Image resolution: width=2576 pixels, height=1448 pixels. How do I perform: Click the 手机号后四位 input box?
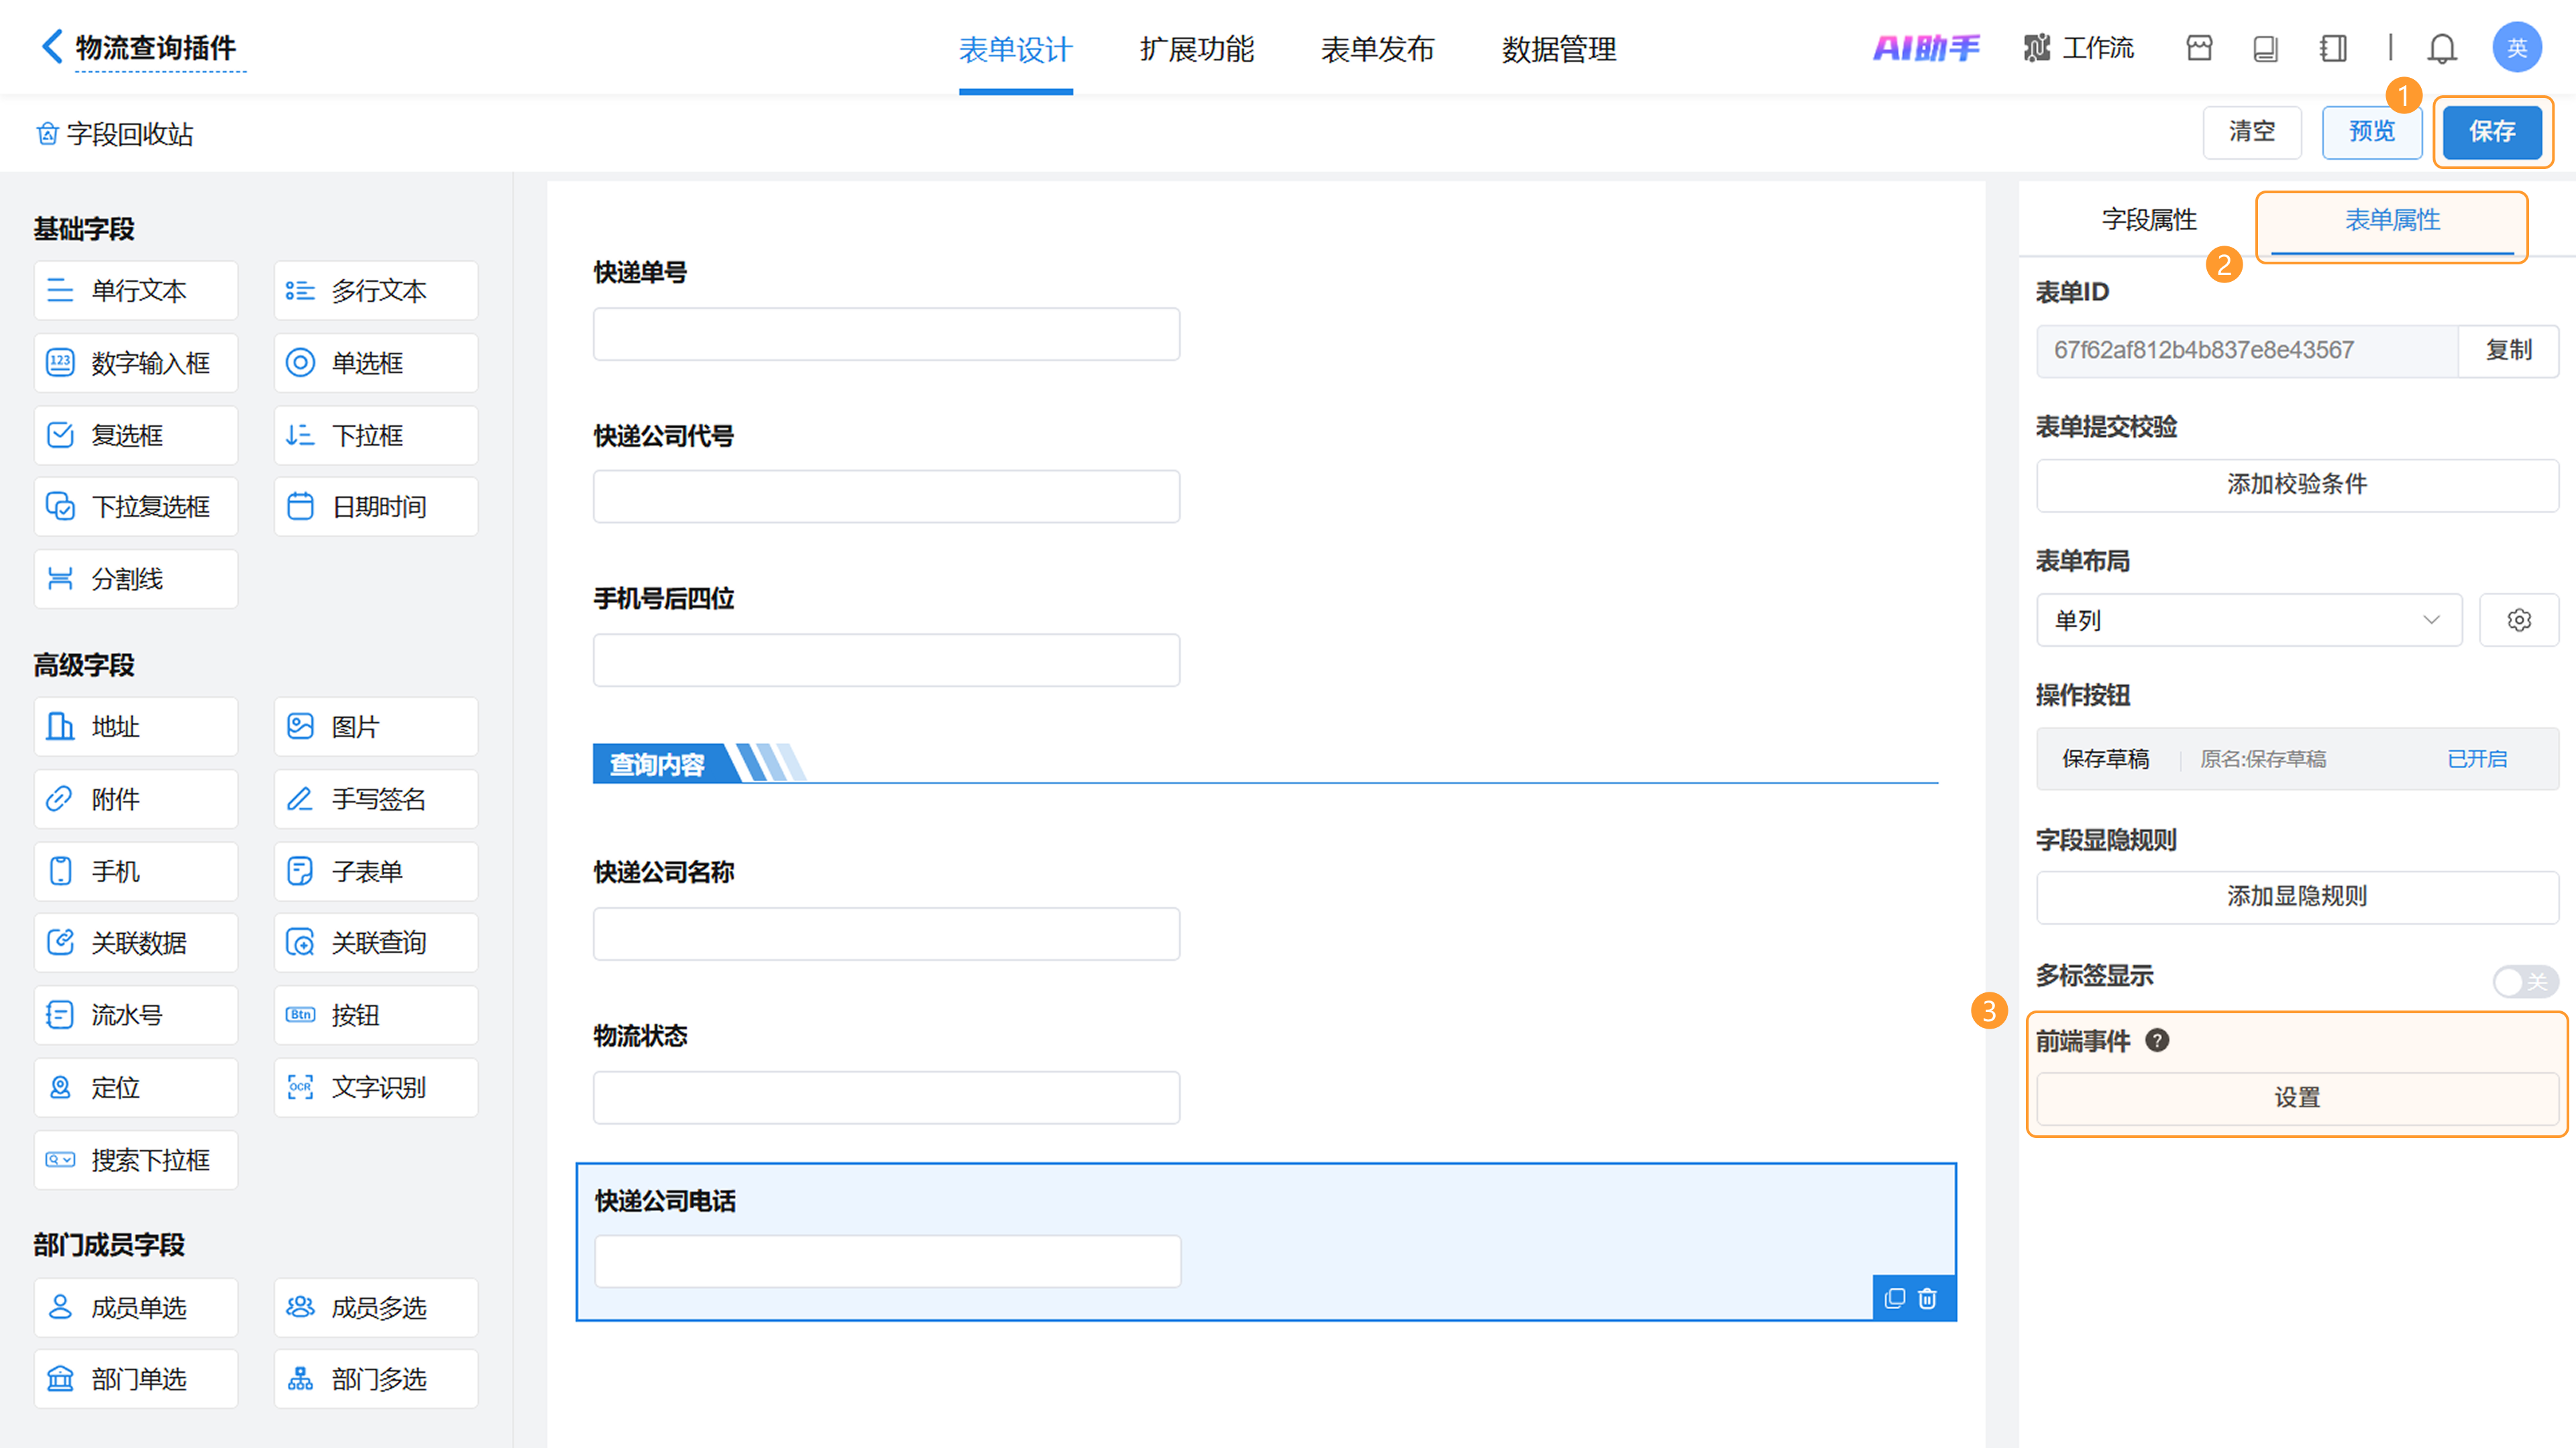point(887,660)
